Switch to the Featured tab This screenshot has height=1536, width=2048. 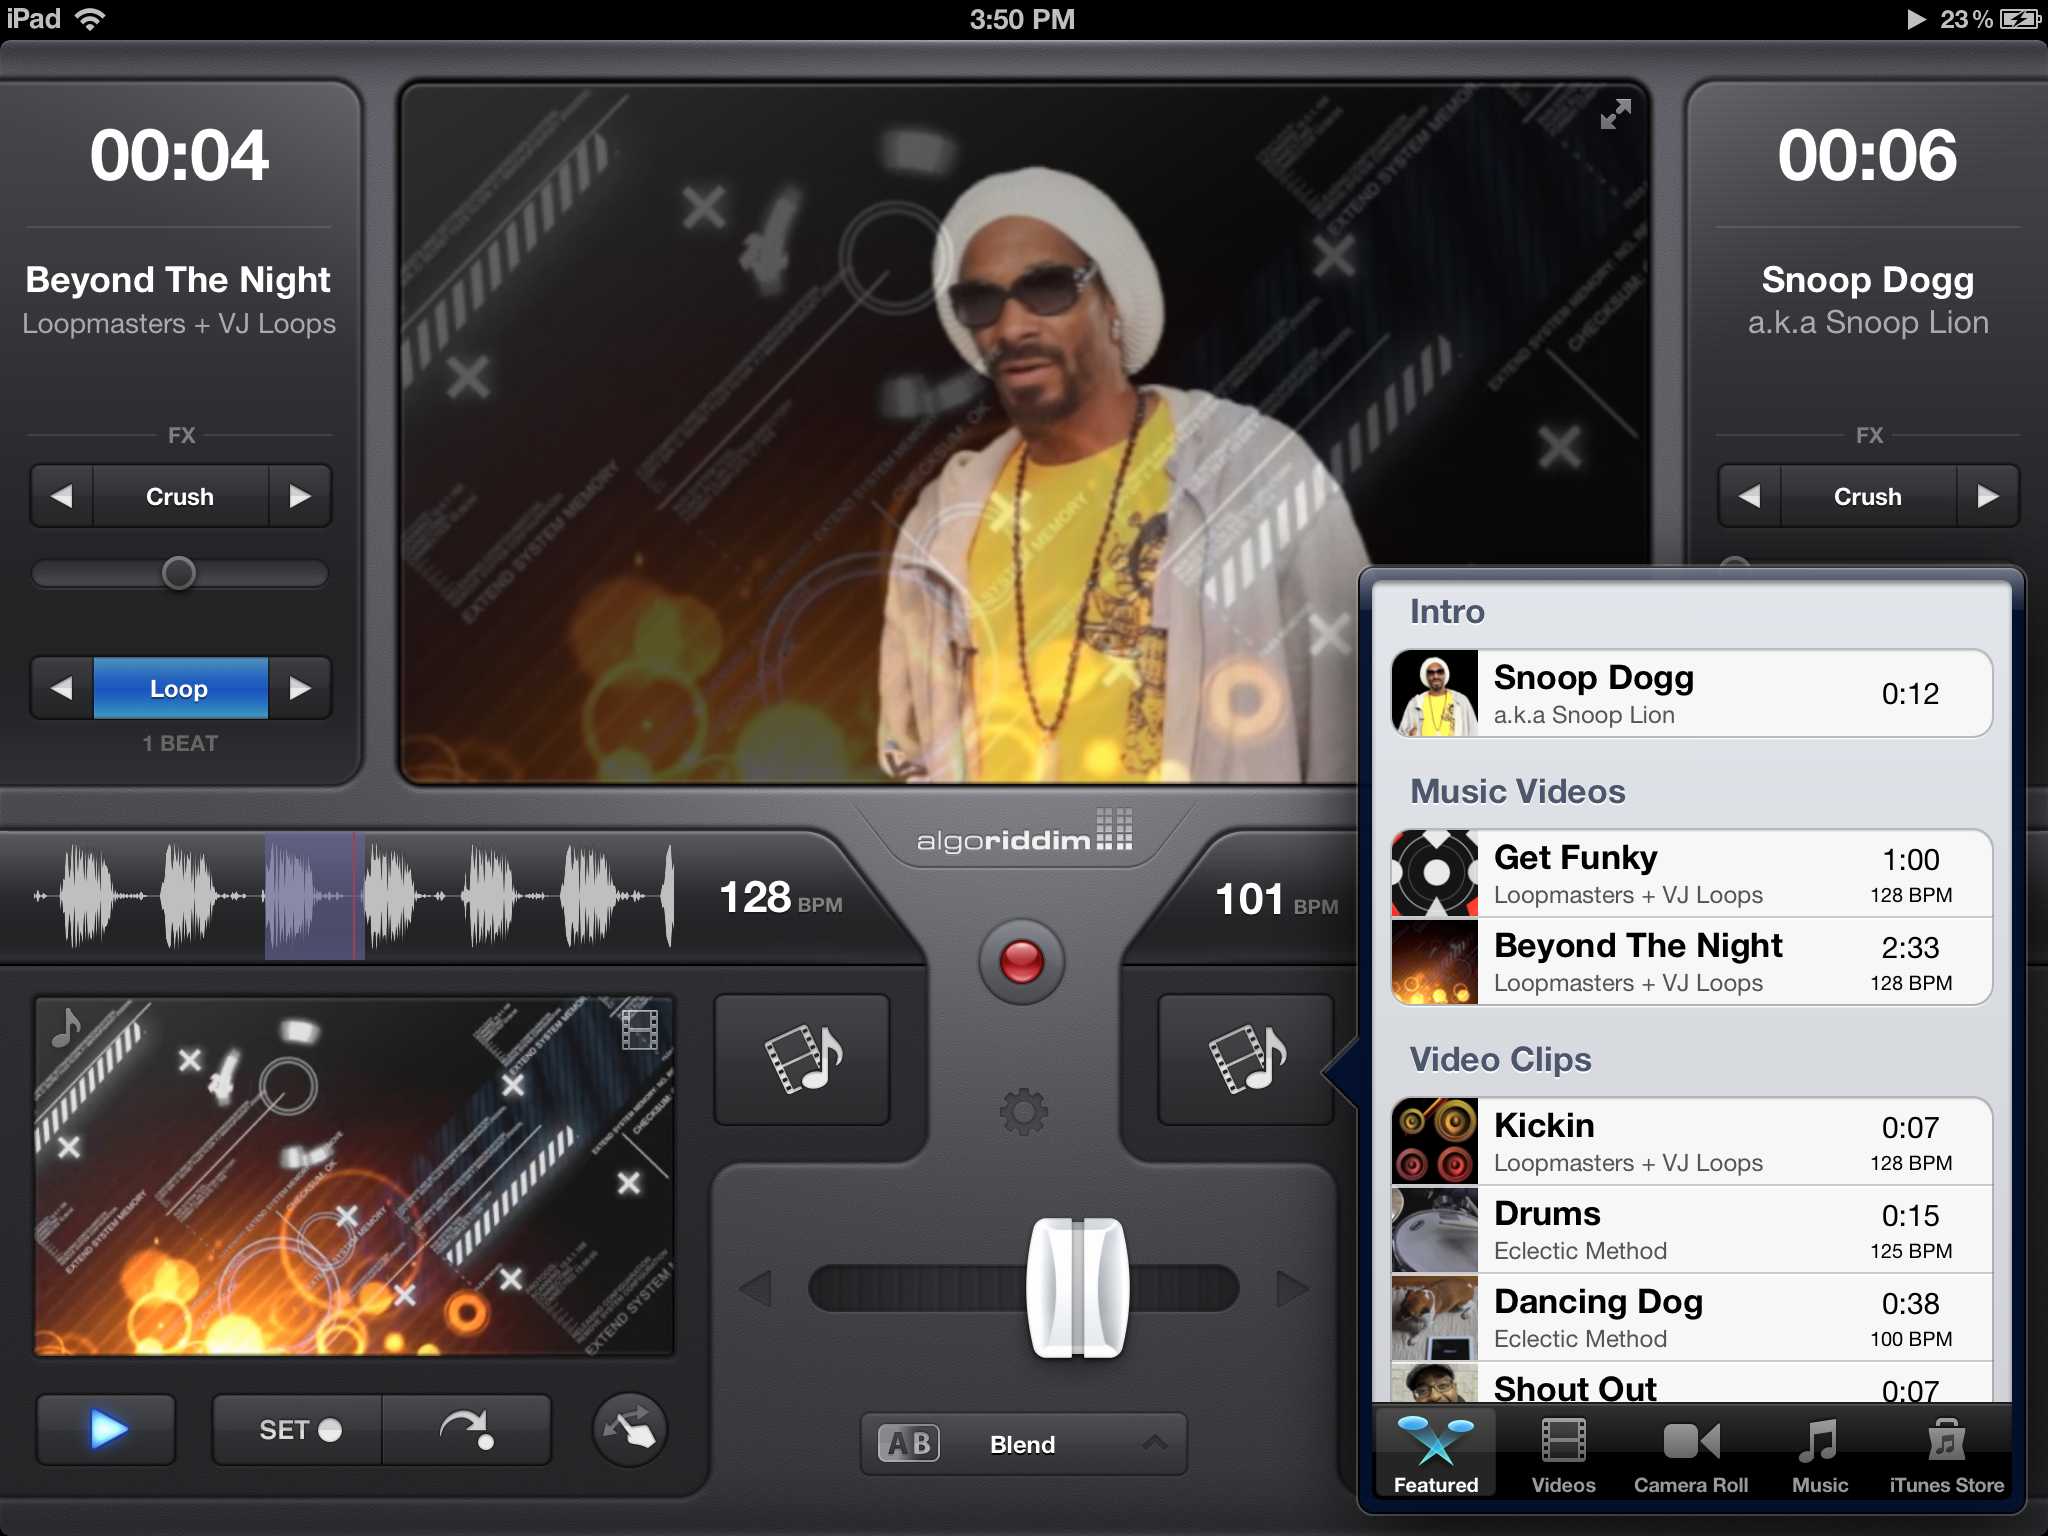tap(1436, 1455)
